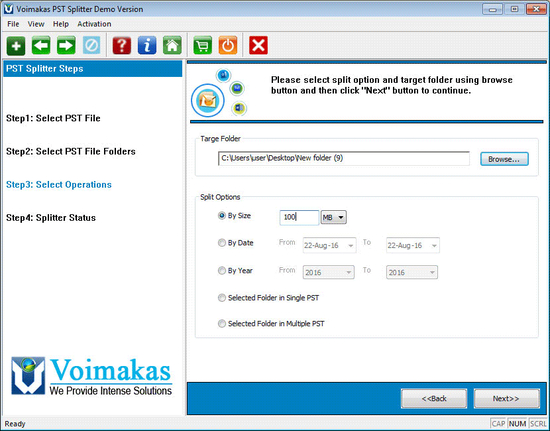Click the green left arrow Back icon

(41, 46)
